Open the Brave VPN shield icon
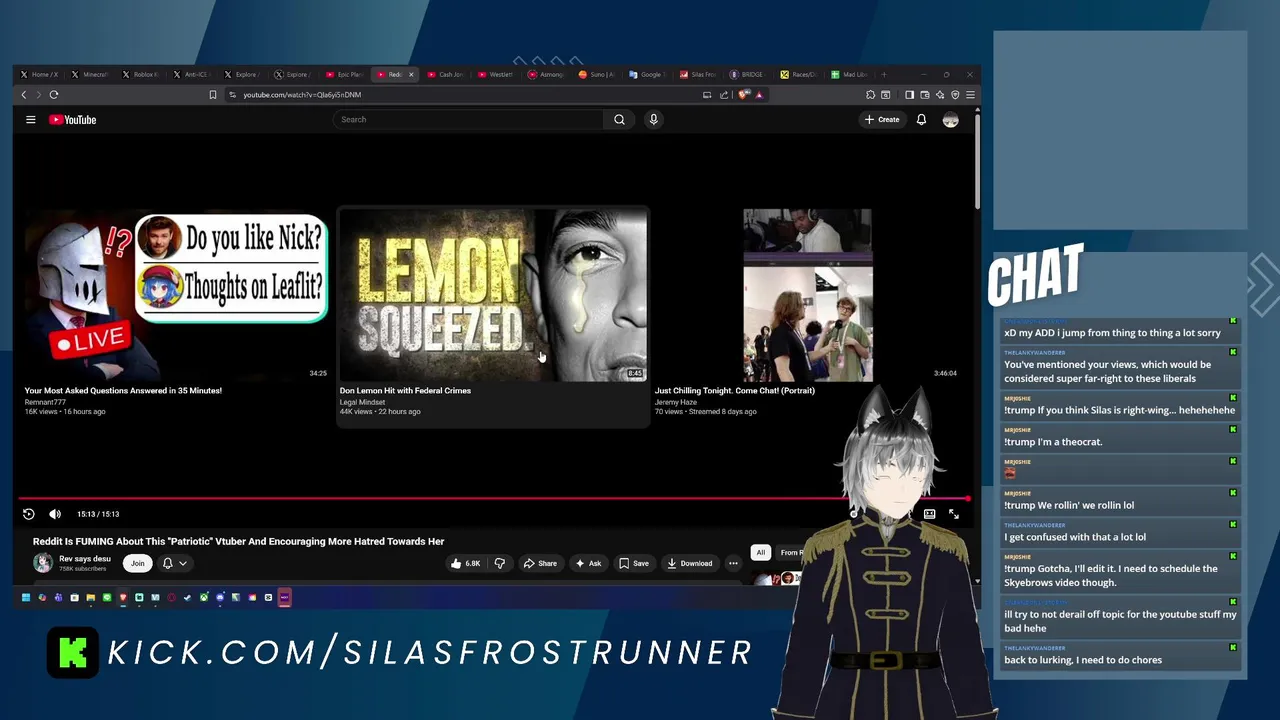This screenshot has width=1280, height=720. click(955, 95)
